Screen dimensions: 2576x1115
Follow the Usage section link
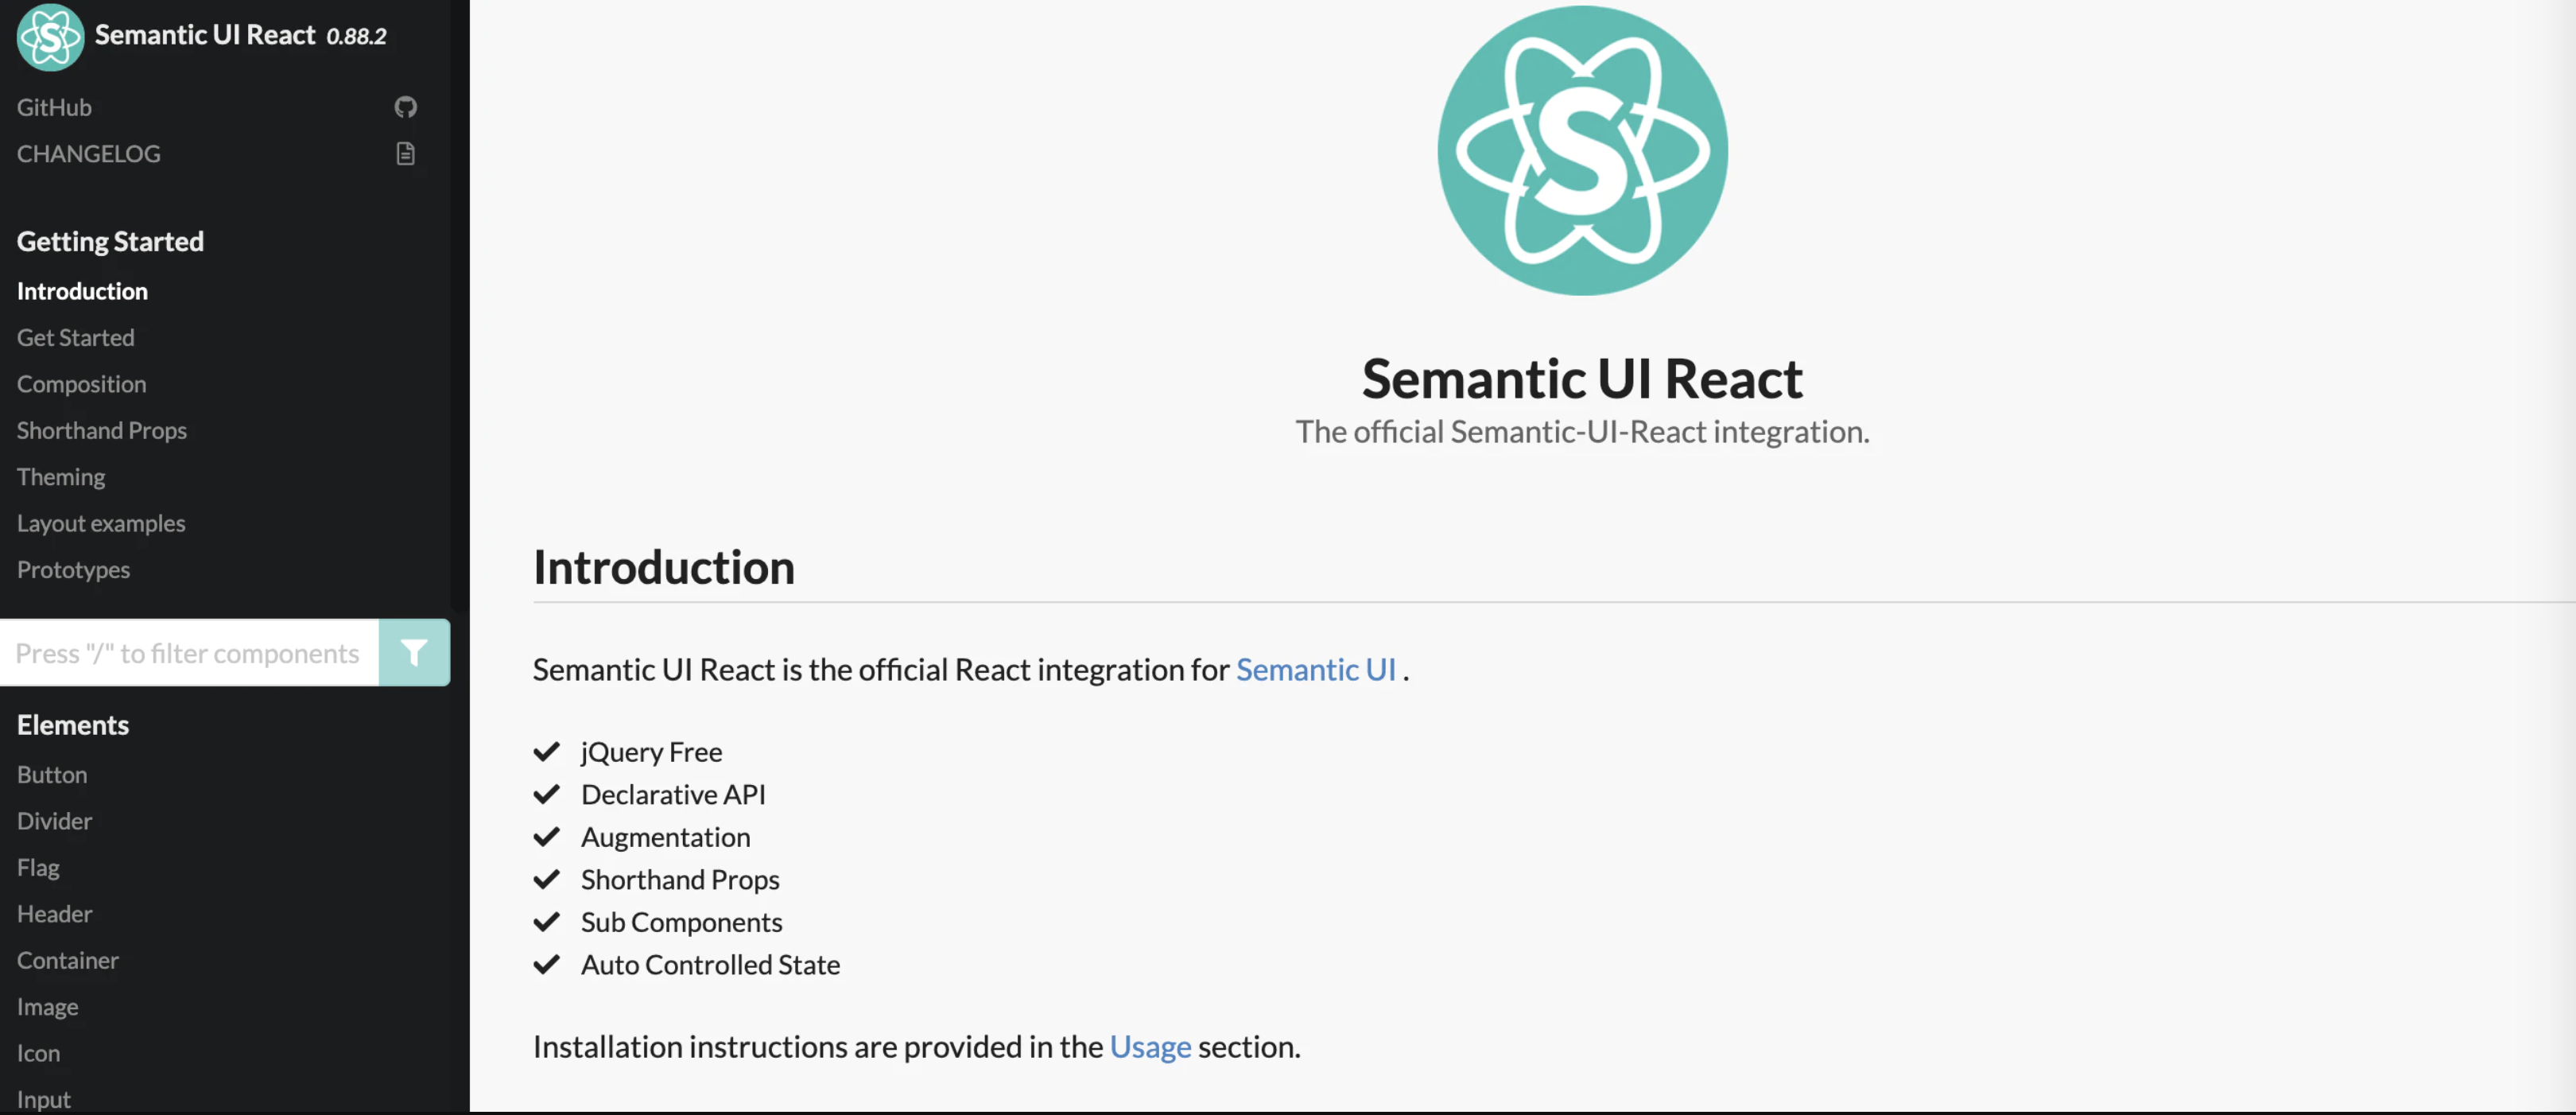1150,1046
